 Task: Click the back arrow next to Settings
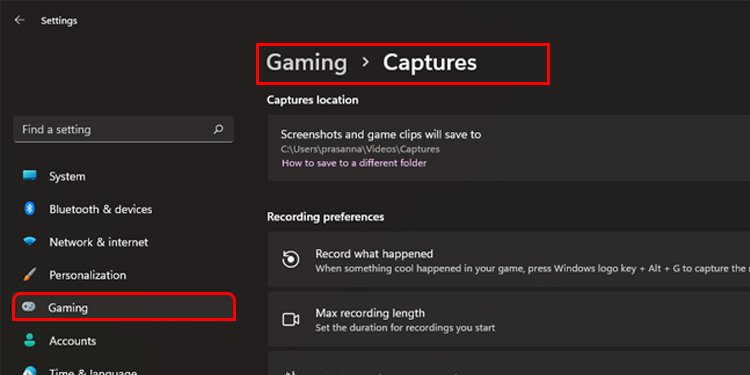19,20
